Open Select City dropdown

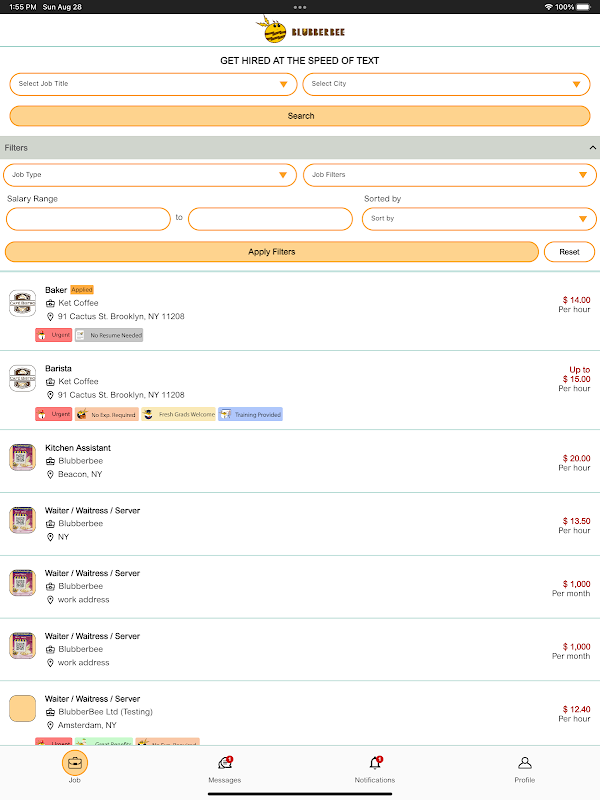tap(446, 84)
